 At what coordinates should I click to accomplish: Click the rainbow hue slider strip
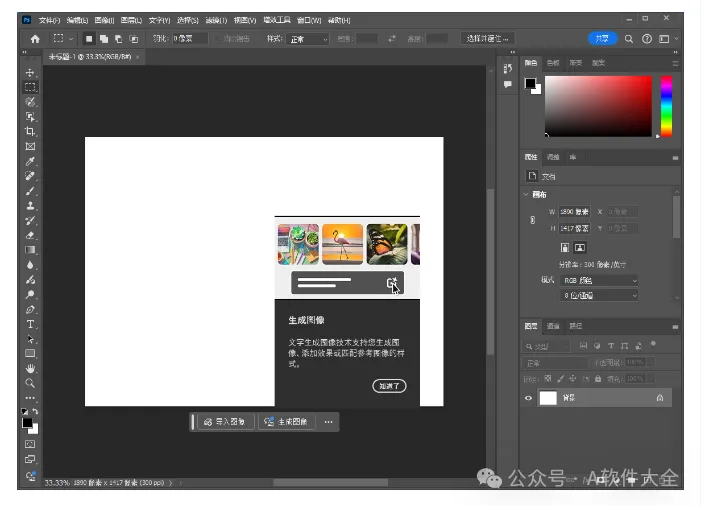point(667,106)
